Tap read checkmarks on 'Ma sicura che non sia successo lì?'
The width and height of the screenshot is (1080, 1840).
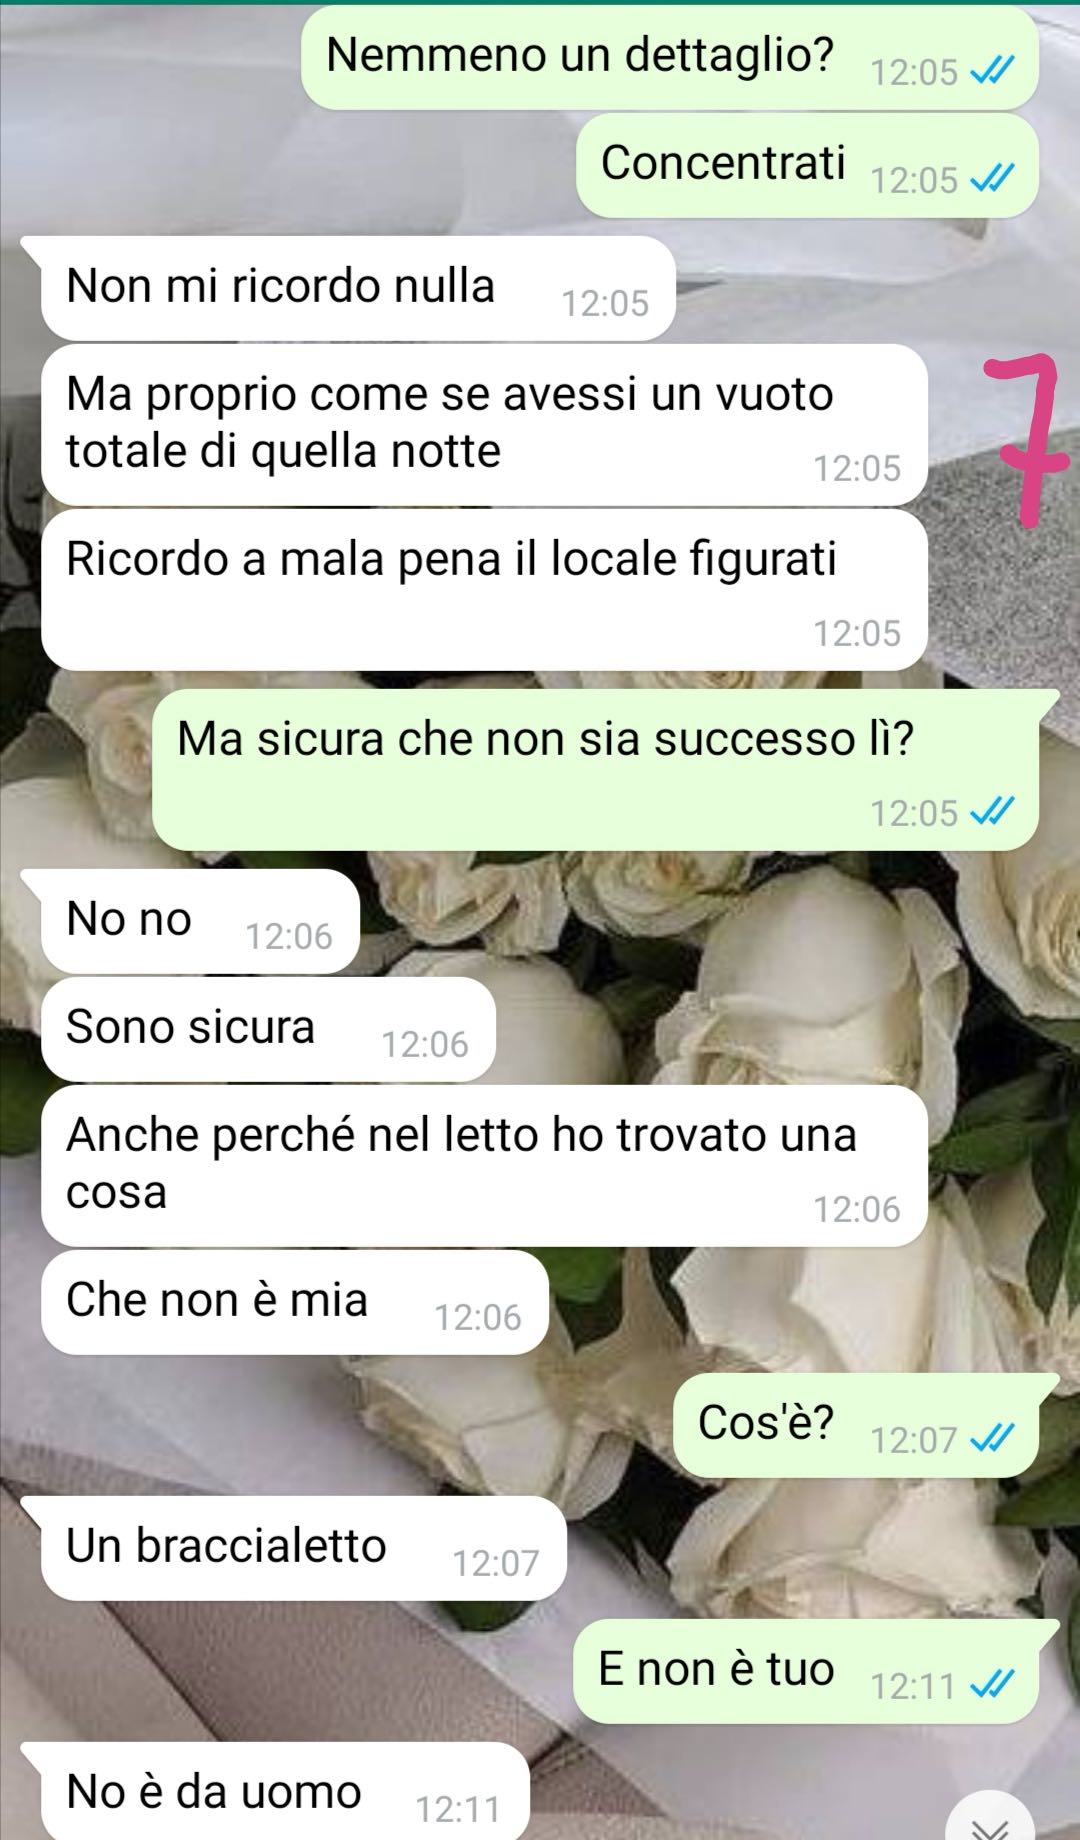tap(993, 812)
